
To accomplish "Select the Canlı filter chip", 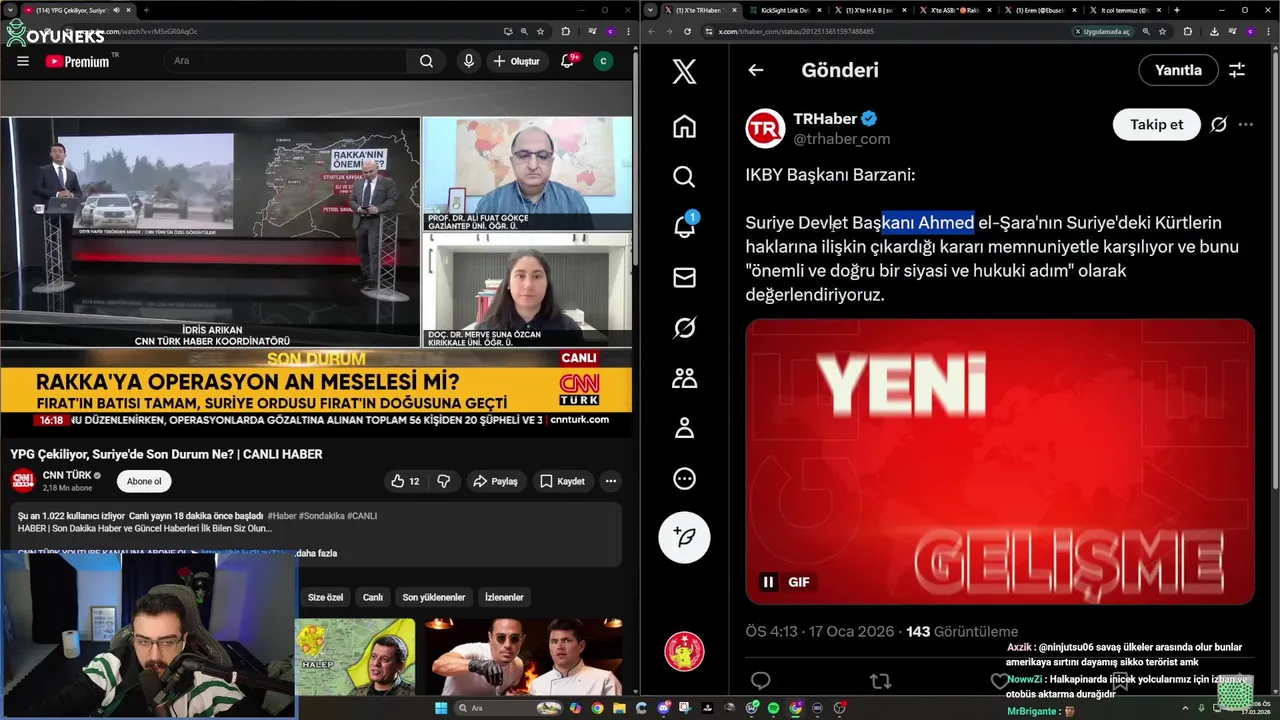I will [373, 597].
